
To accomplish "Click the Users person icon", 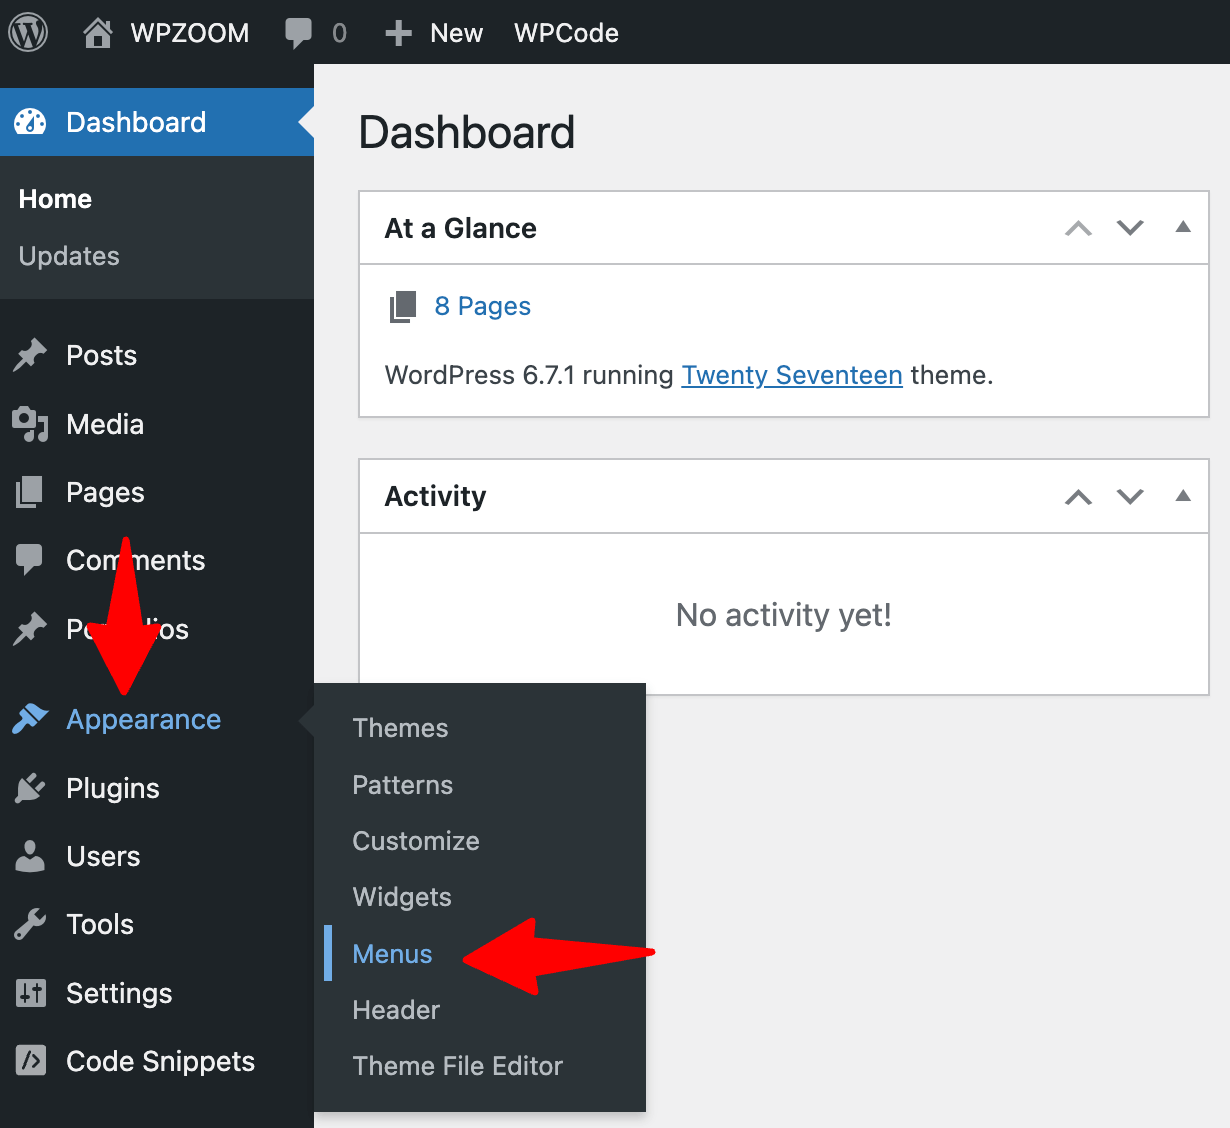I will click(30, 856).
